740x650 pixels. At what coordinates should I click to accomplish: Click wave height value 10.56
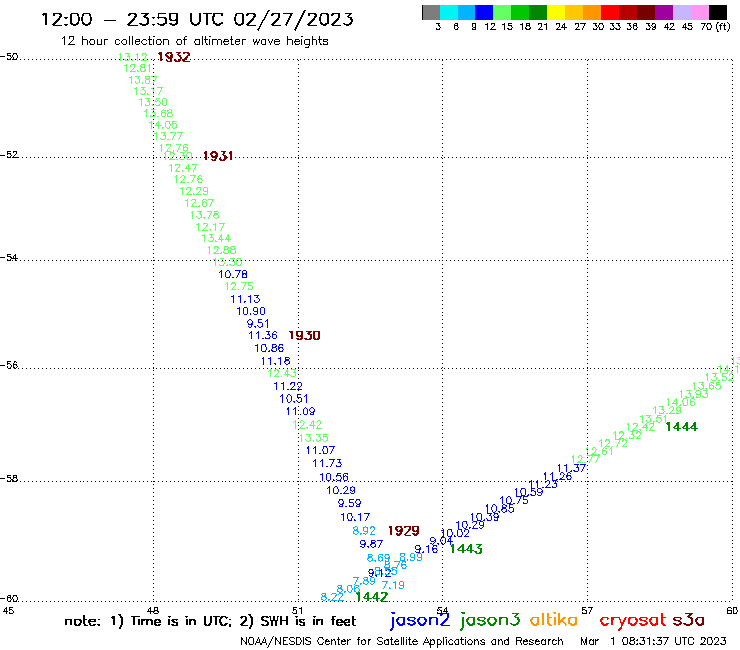[334, 477]
